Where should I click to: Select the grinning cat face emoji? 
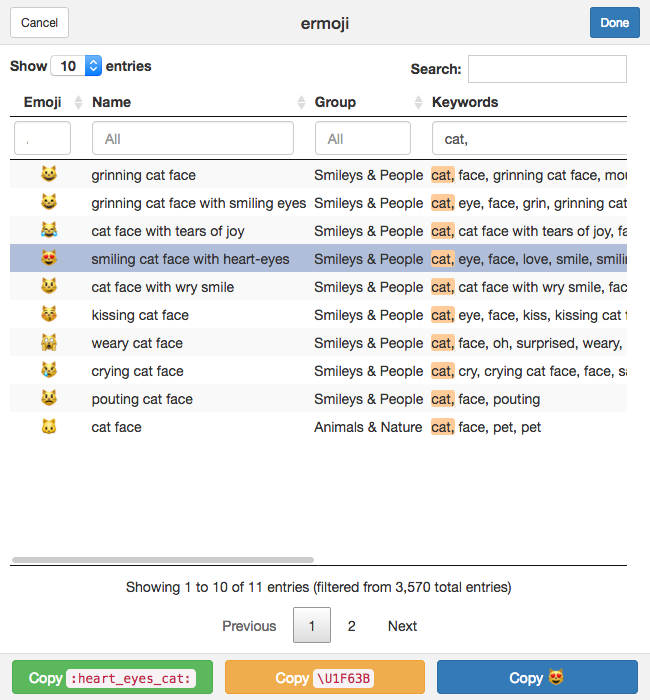coord(49,174)
